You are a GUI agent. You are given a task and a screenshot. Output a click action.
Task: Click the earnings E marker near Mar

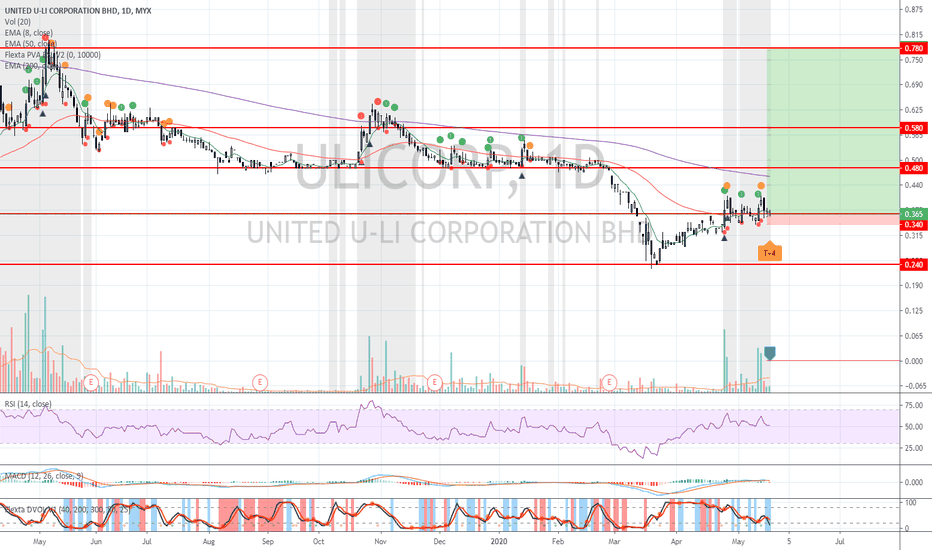tap(609, 382)
